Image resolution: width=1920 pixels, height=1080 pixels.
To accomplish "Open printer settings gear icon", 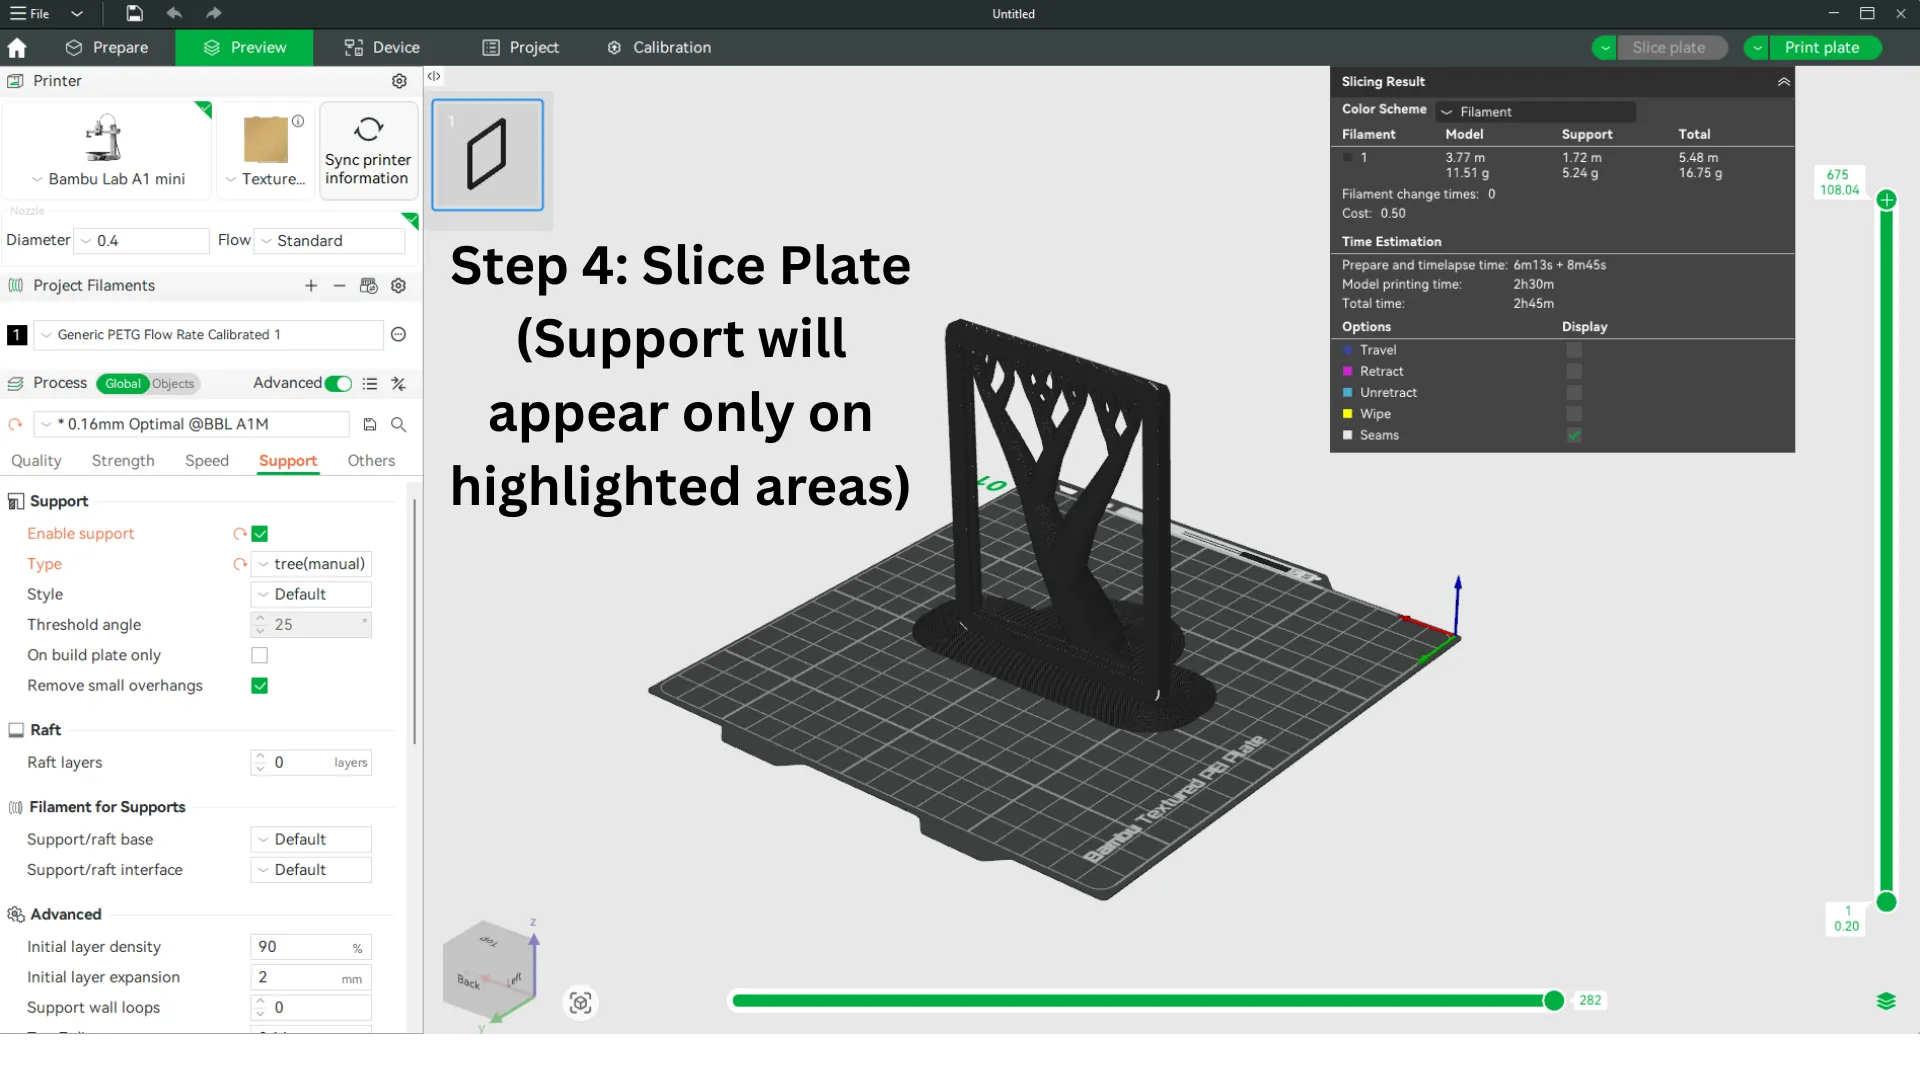I will pos(399,81).
